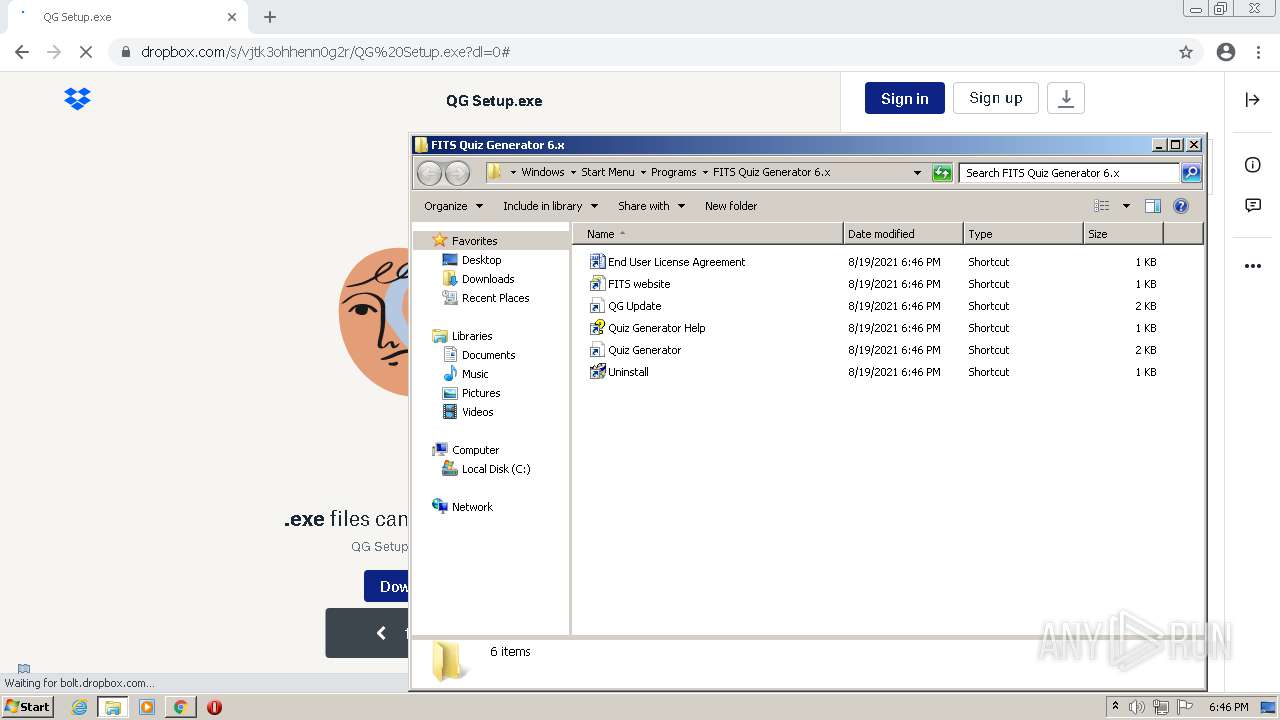
Task: Select End User License Agreement shortcut icon
Action: (597, 262)
